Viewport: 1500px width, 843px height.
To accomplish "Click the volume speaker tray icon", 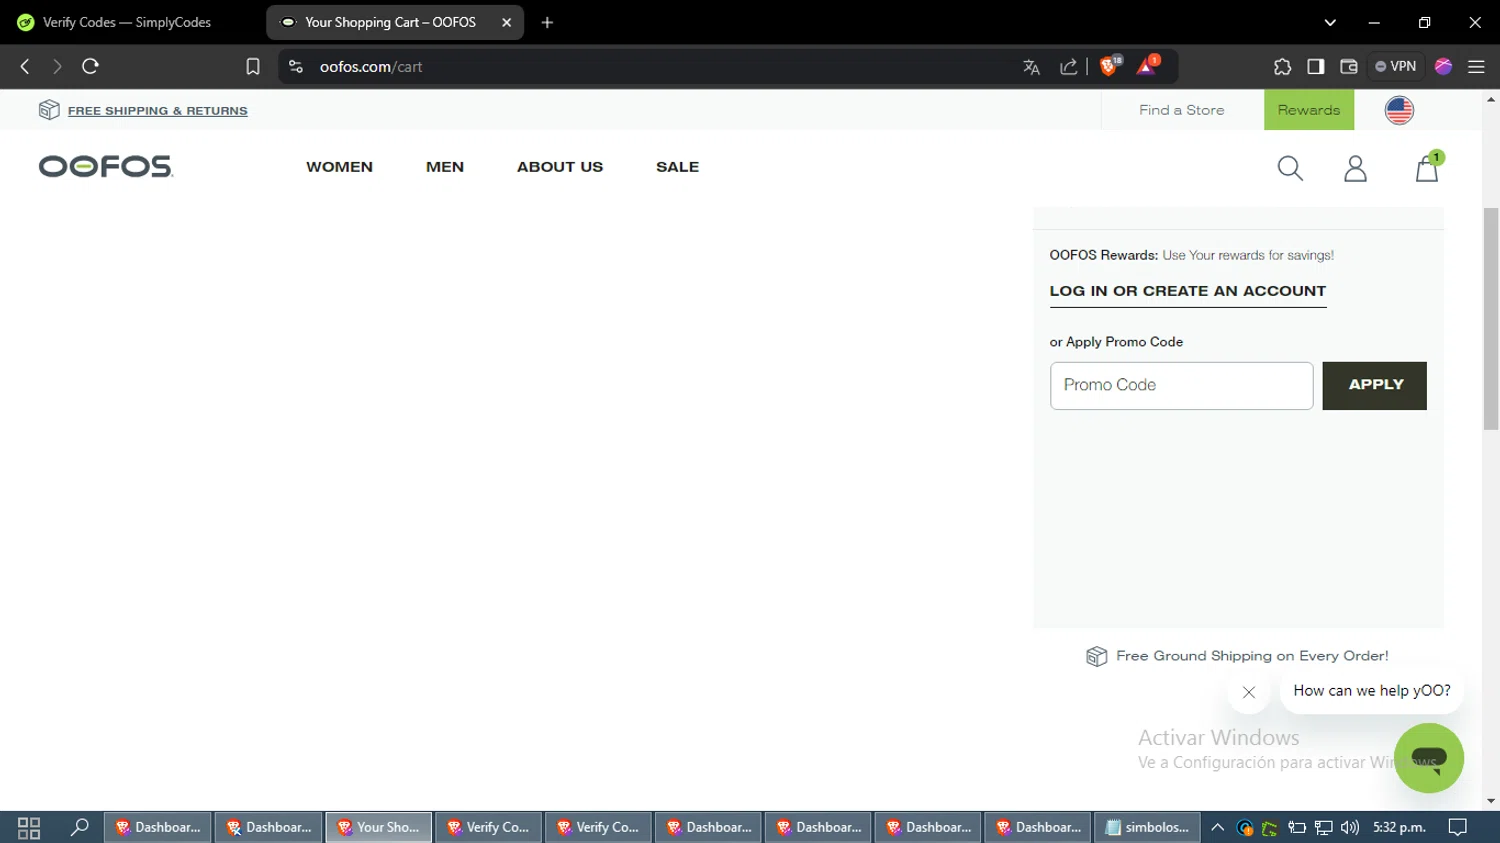I will pyautogui.click(x=1350, y=827).
